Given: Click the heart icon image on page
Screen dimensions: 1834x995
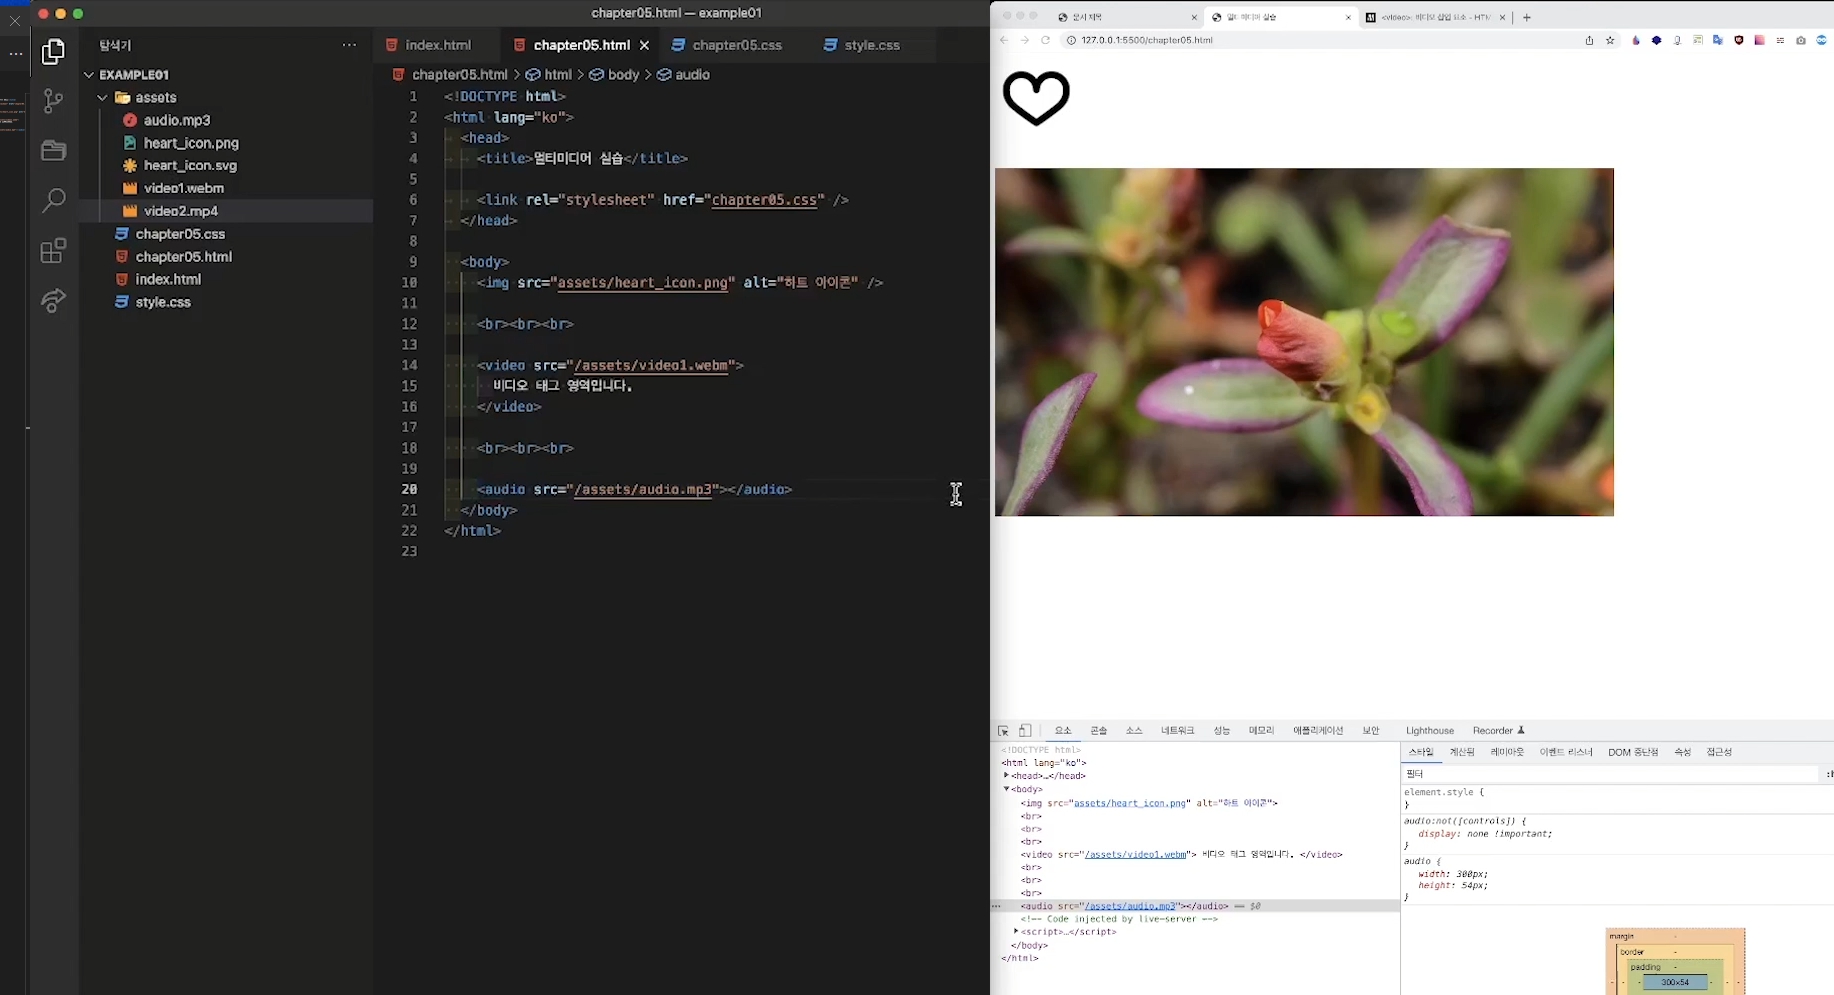Looking at the screenshot, I should point(1036,98).
